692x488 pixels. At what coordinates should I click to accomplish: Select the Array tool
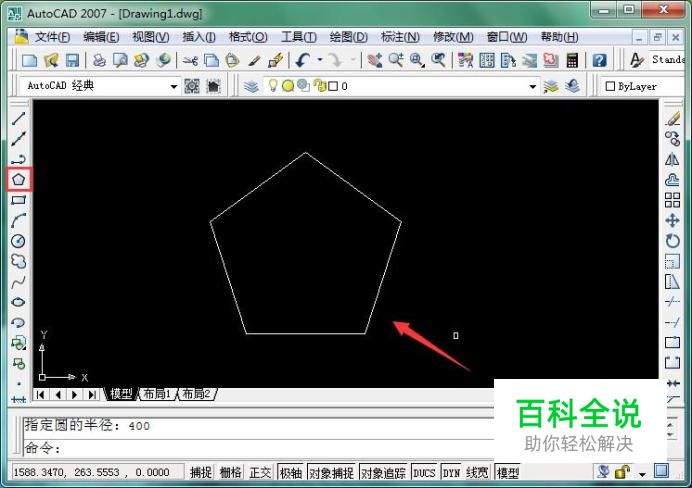point(673,200)
